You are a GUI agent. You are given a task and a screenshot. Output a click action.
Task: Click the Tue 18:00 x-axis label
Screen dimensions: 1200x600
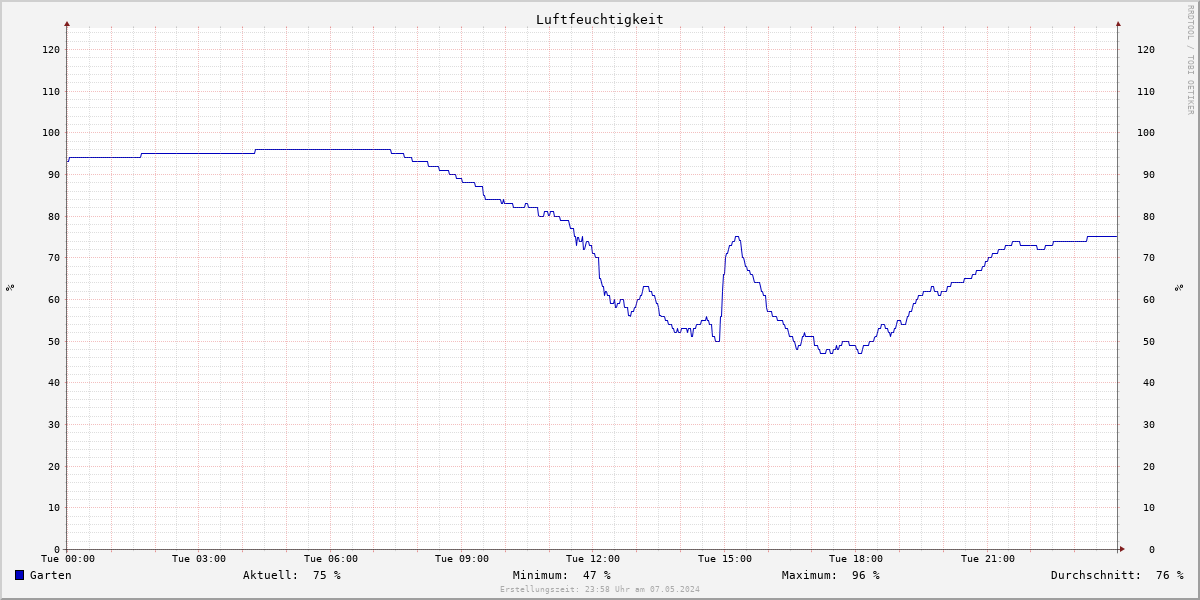point(856,559)
